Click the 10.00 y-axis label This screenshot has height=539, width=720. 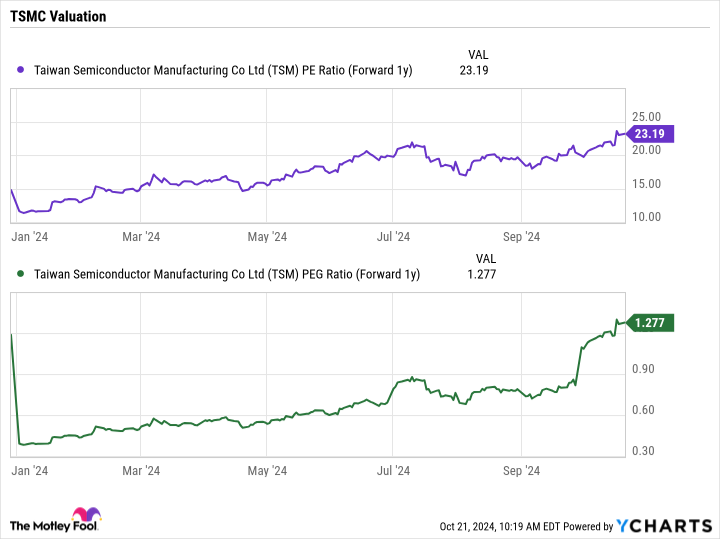[647, 217]
